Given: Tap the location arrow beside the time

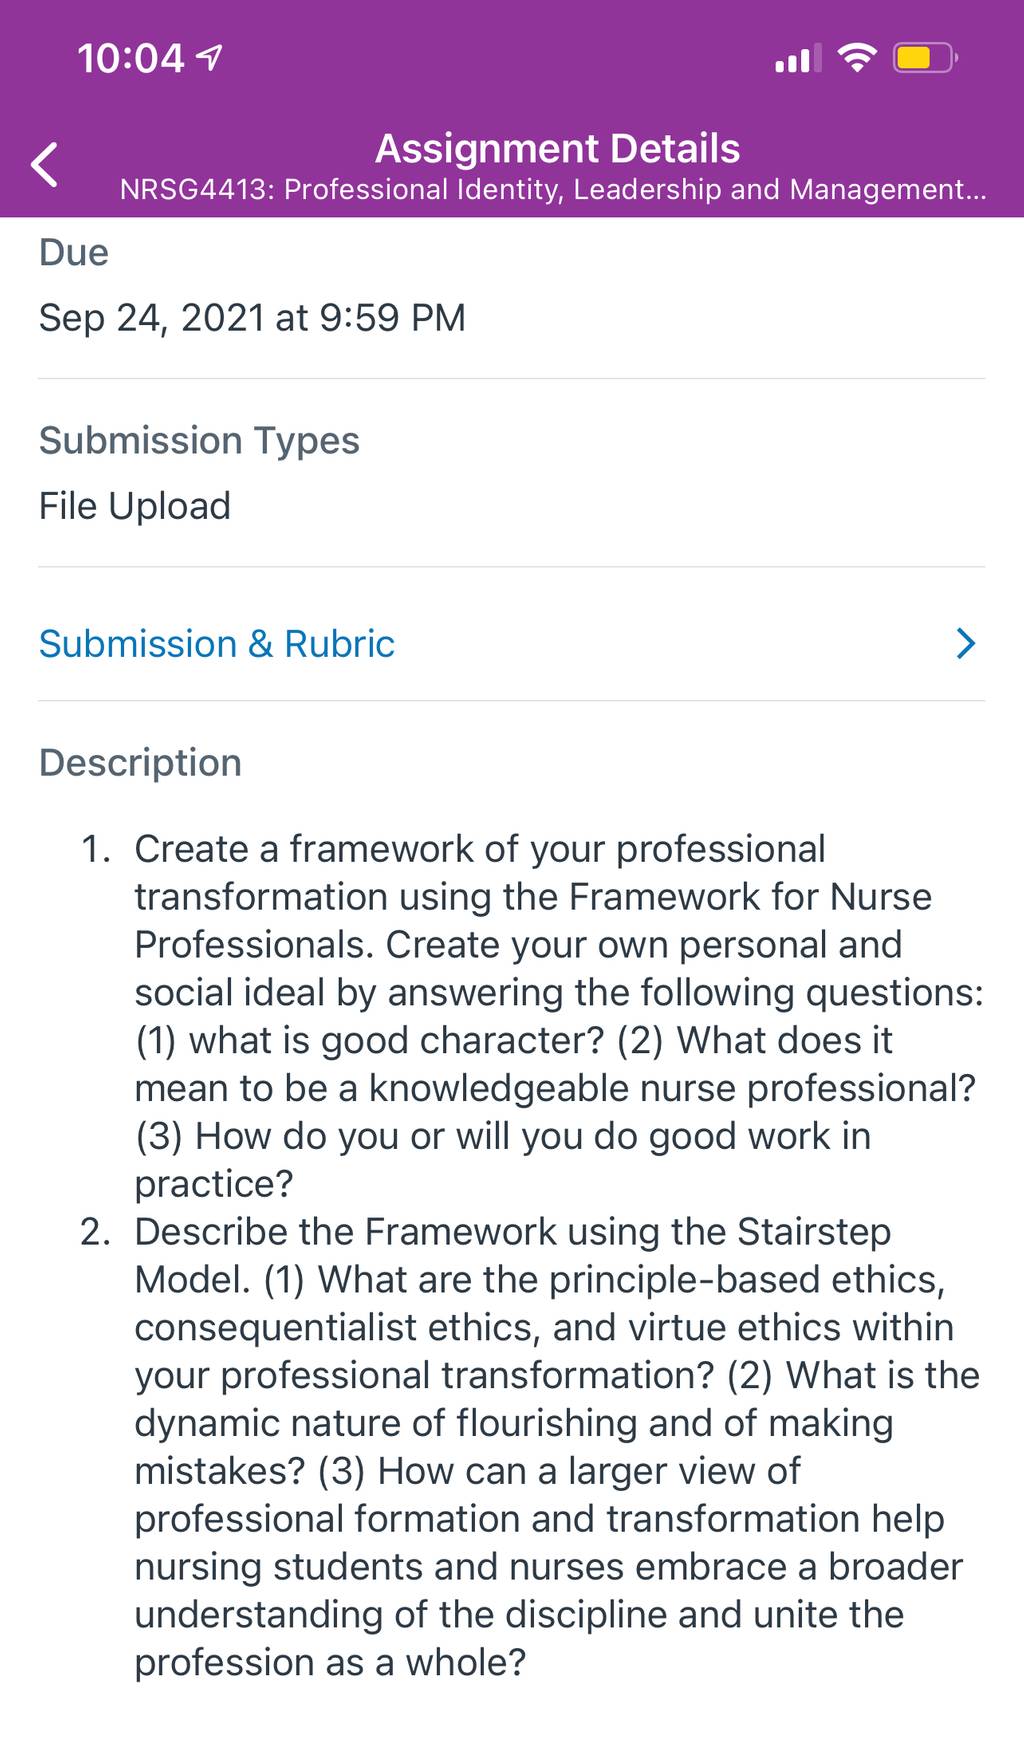Looking at the screenshot, I should pyautogui.click(x=209, y=59).
